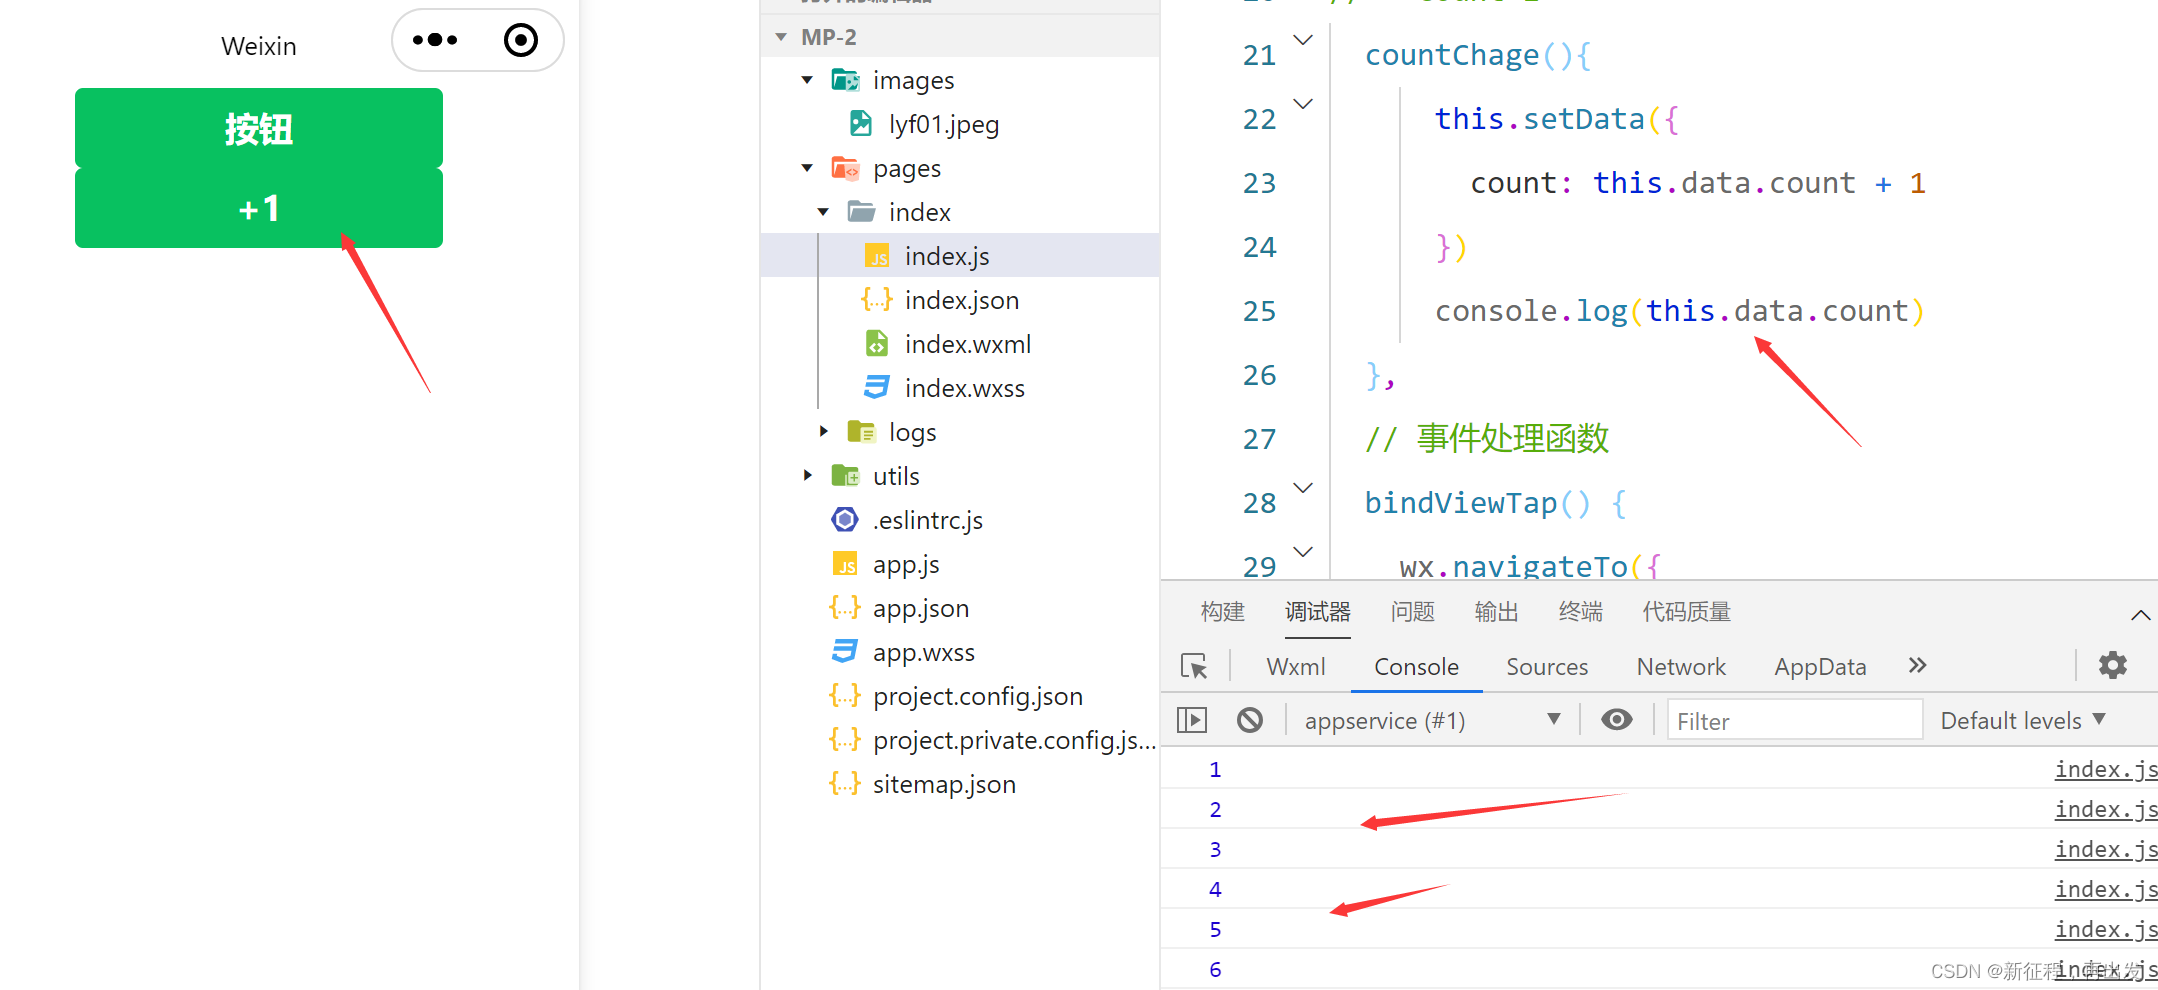This screenshot has width=2158, height=990.
Task: Switch to the 问题 tab
Action: 1413,612
